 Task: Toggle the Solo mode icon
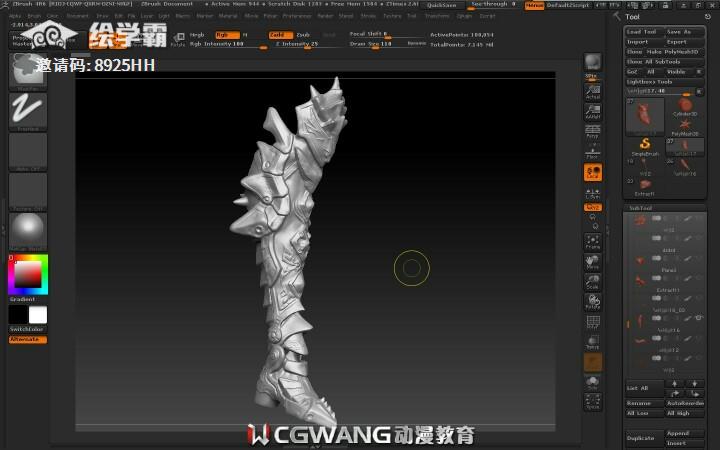(x=592, y=383)
